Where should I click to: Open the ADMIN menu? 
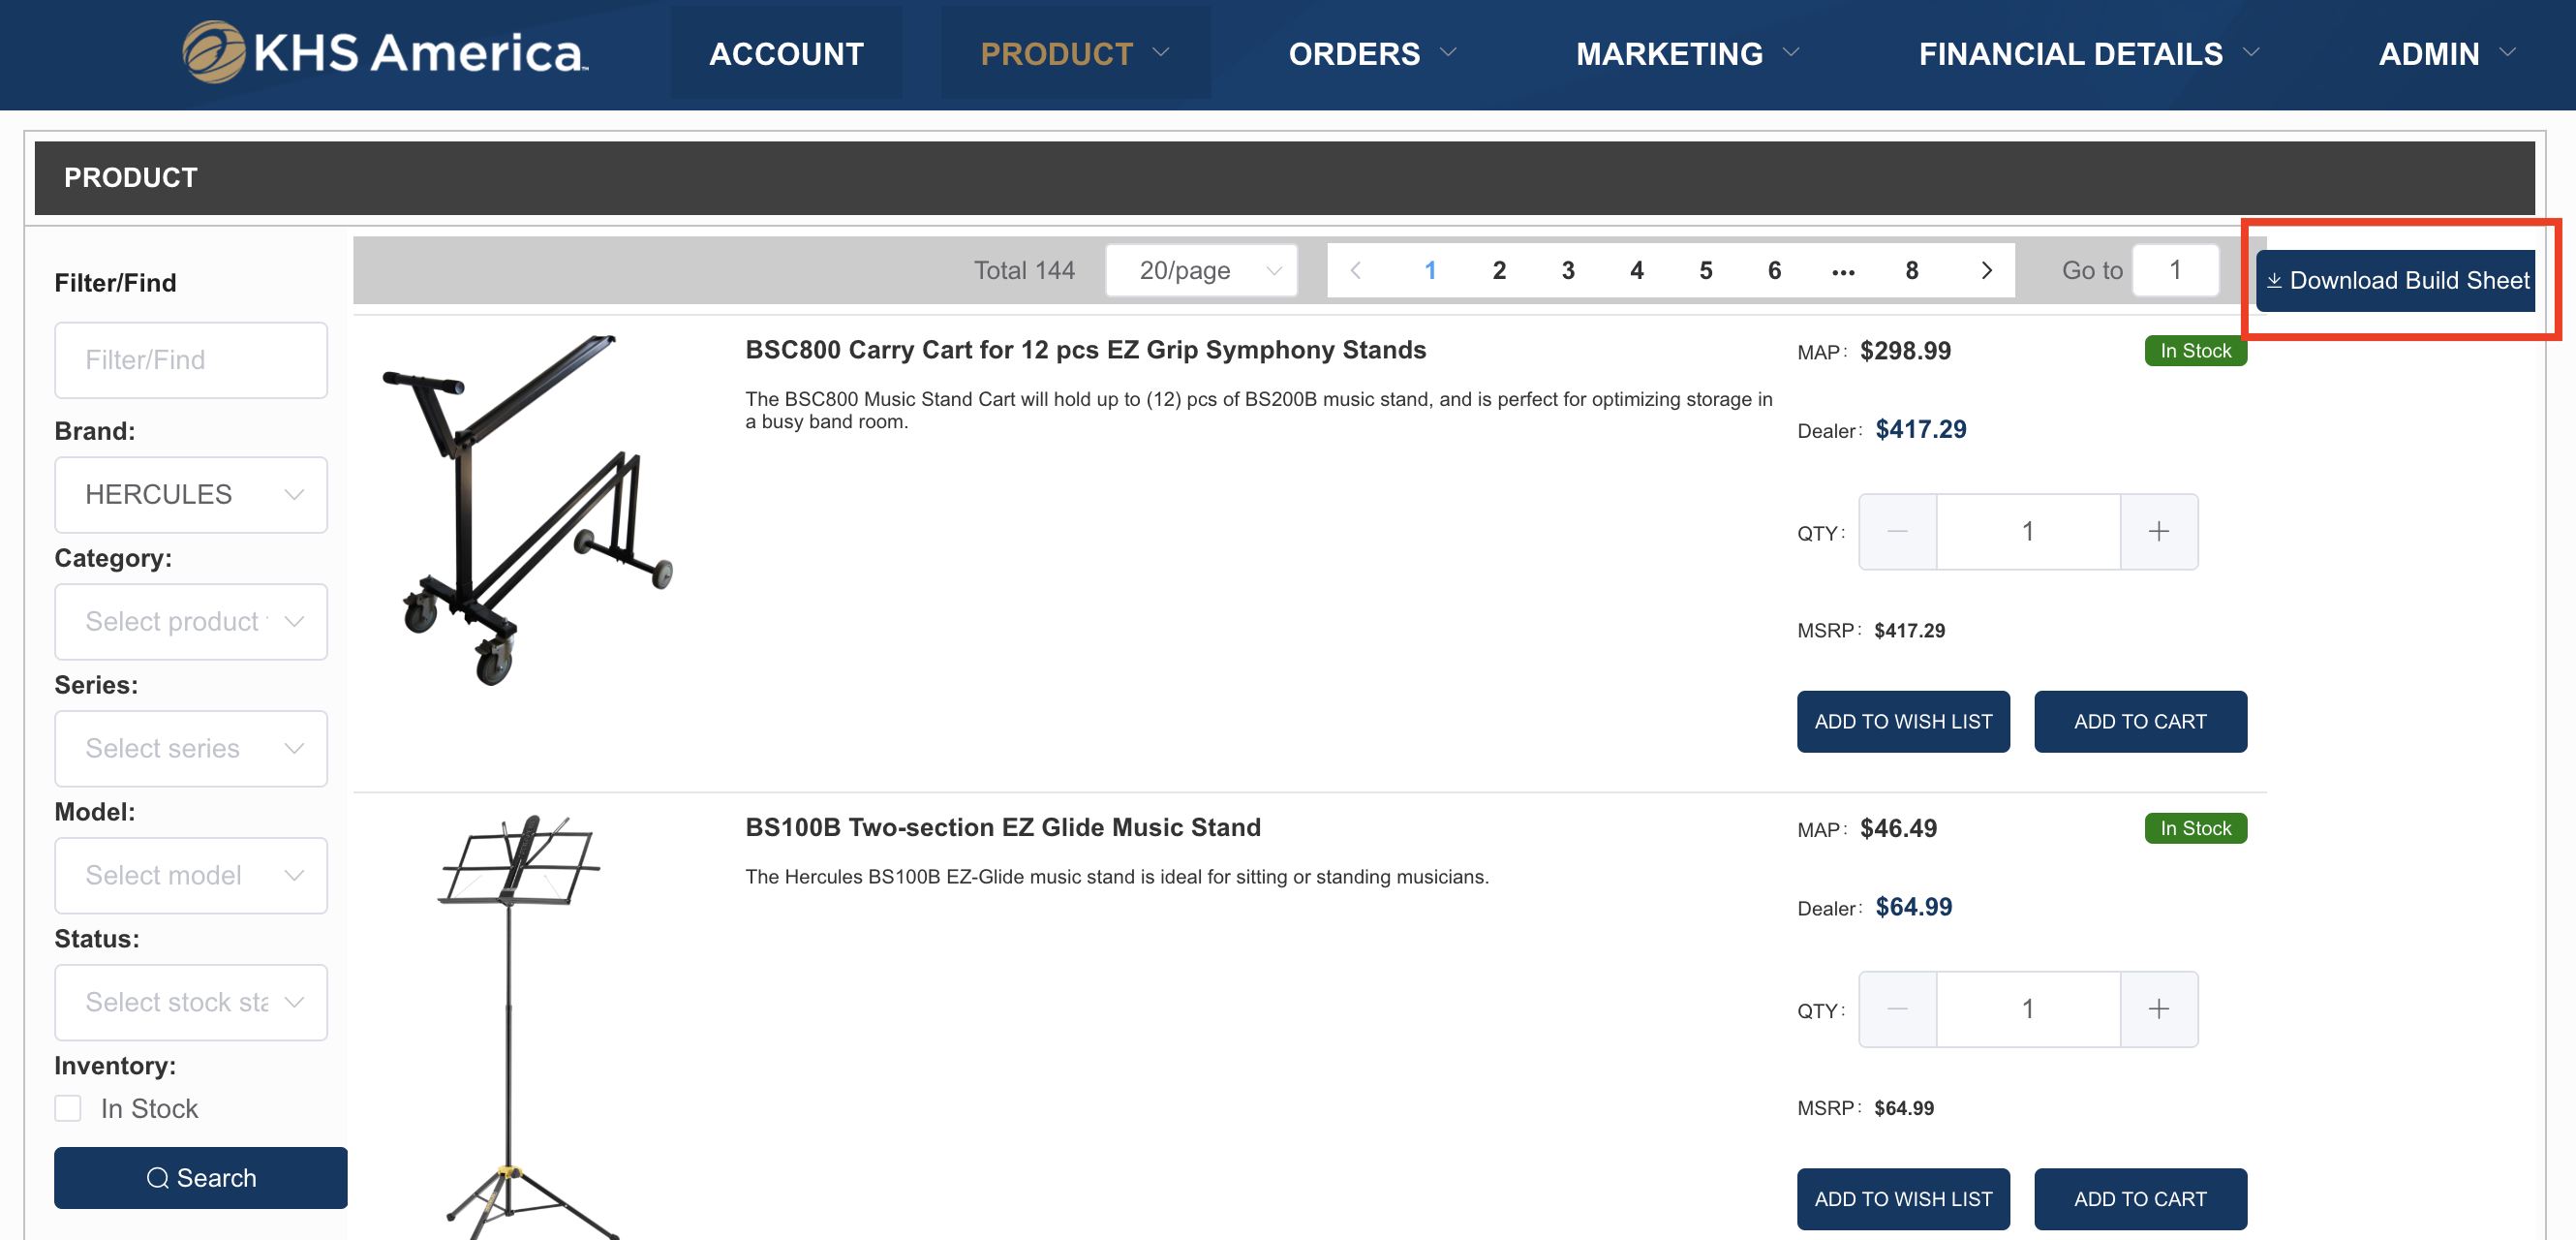(2430, 54)
